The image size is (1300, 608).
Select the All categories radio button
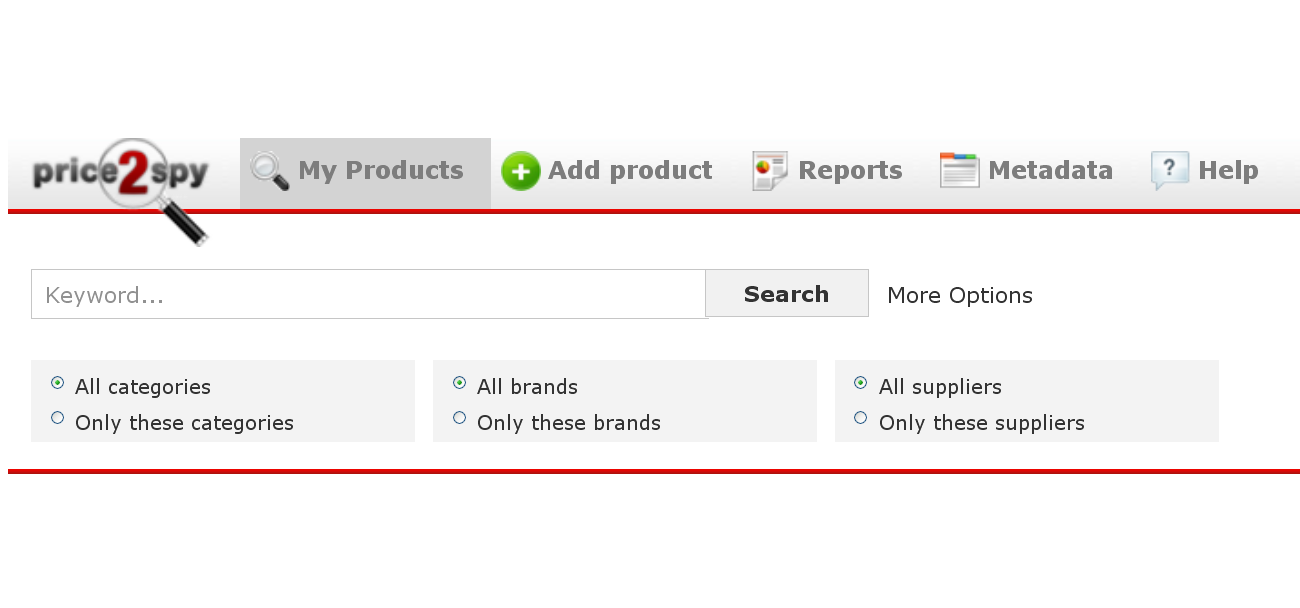coord(58,383)
